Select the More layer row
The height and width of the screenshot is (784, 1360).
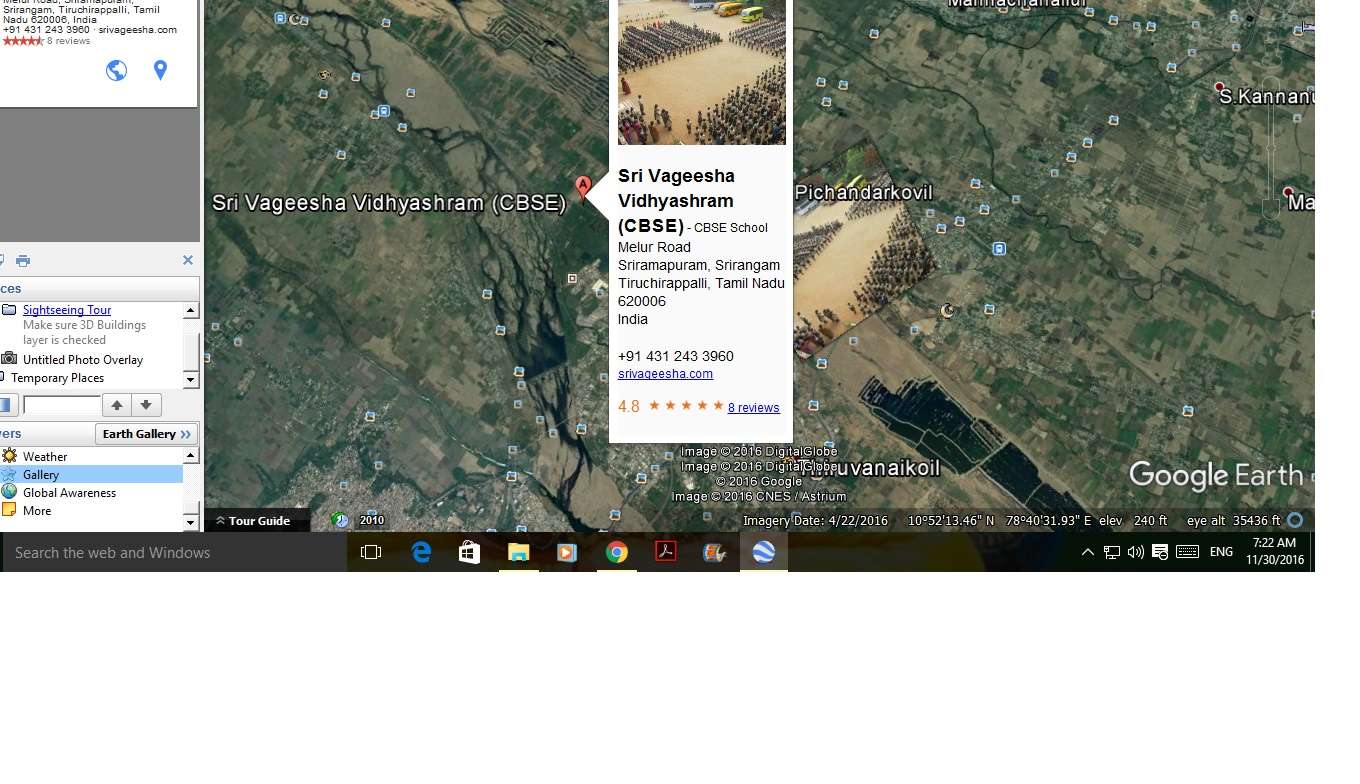pyautogui.click(x=37, y=510)
